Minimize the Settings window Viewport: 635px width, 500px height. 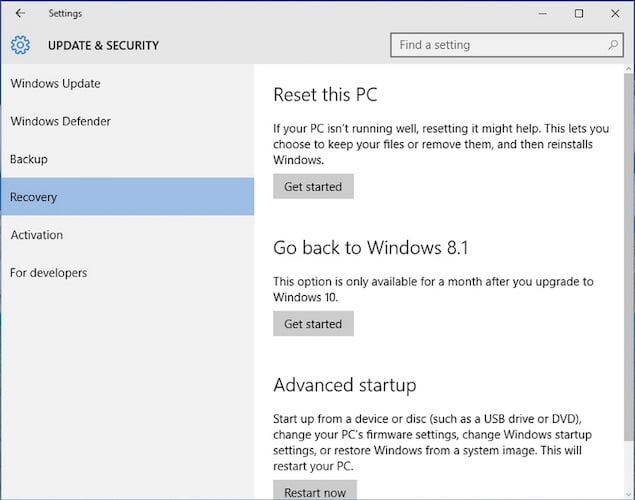543,14
